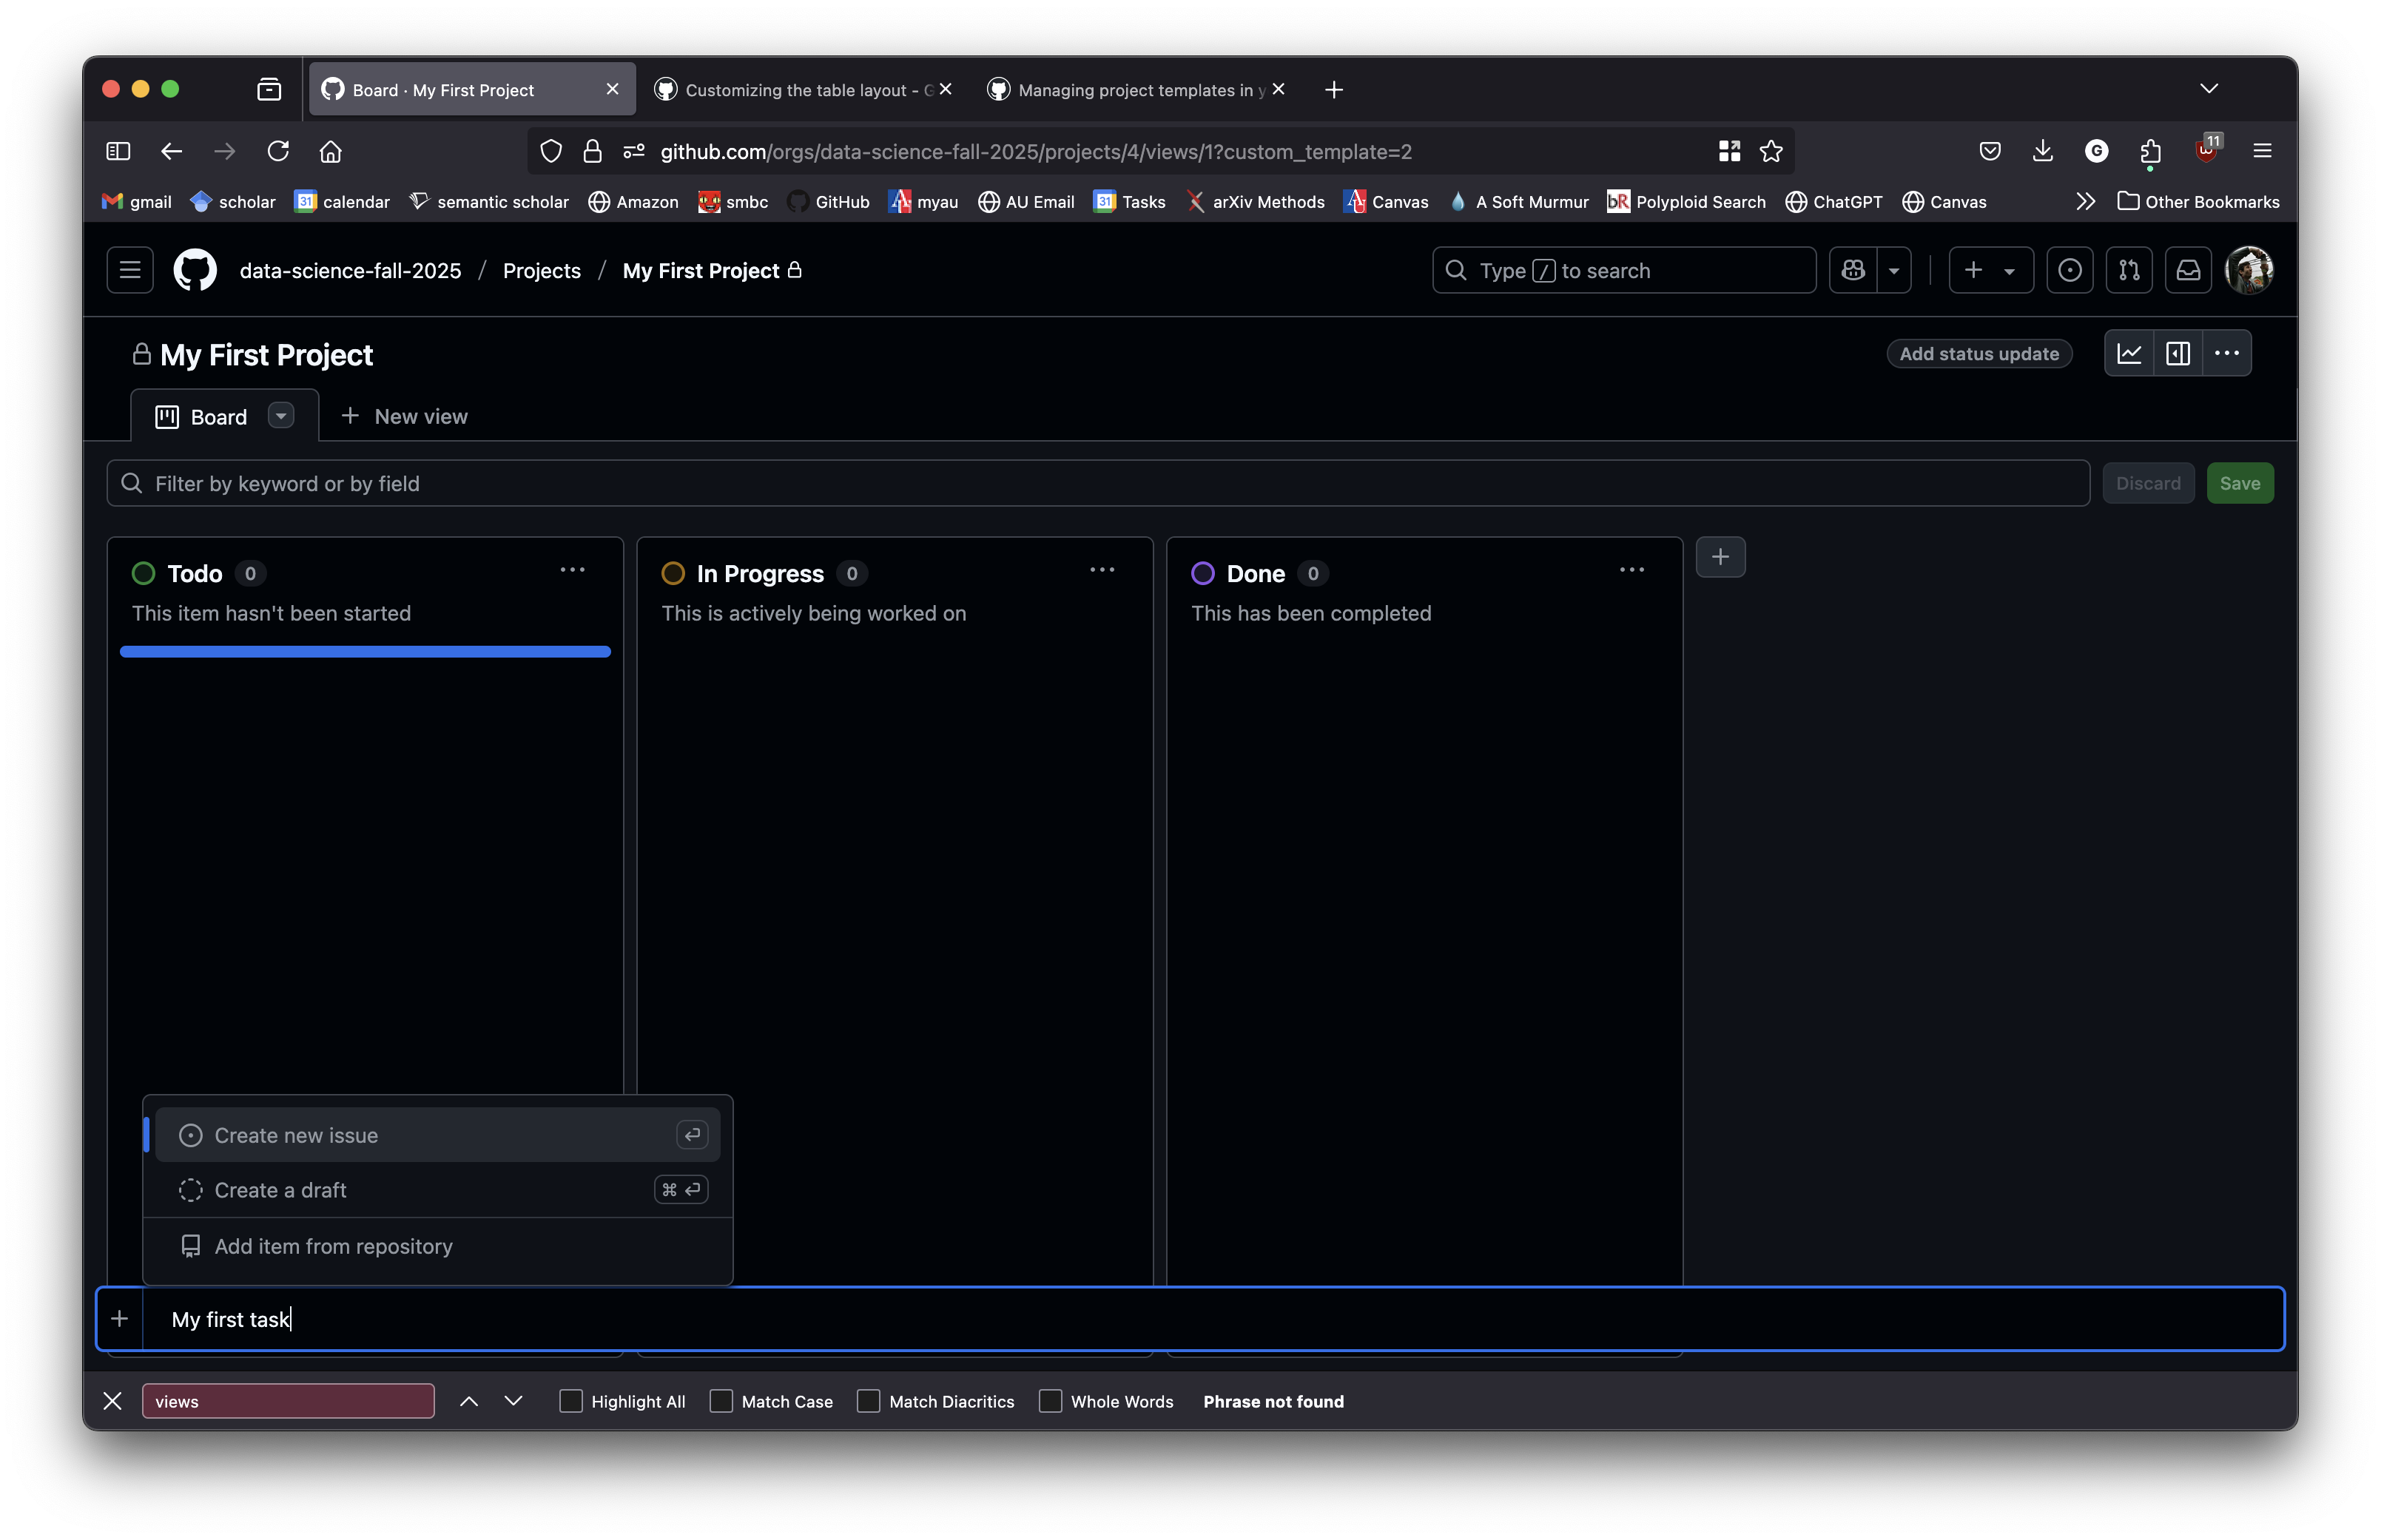
Task: Bookmark this page with star icon
Action: pyautogui.click(x=1771, y=151)
